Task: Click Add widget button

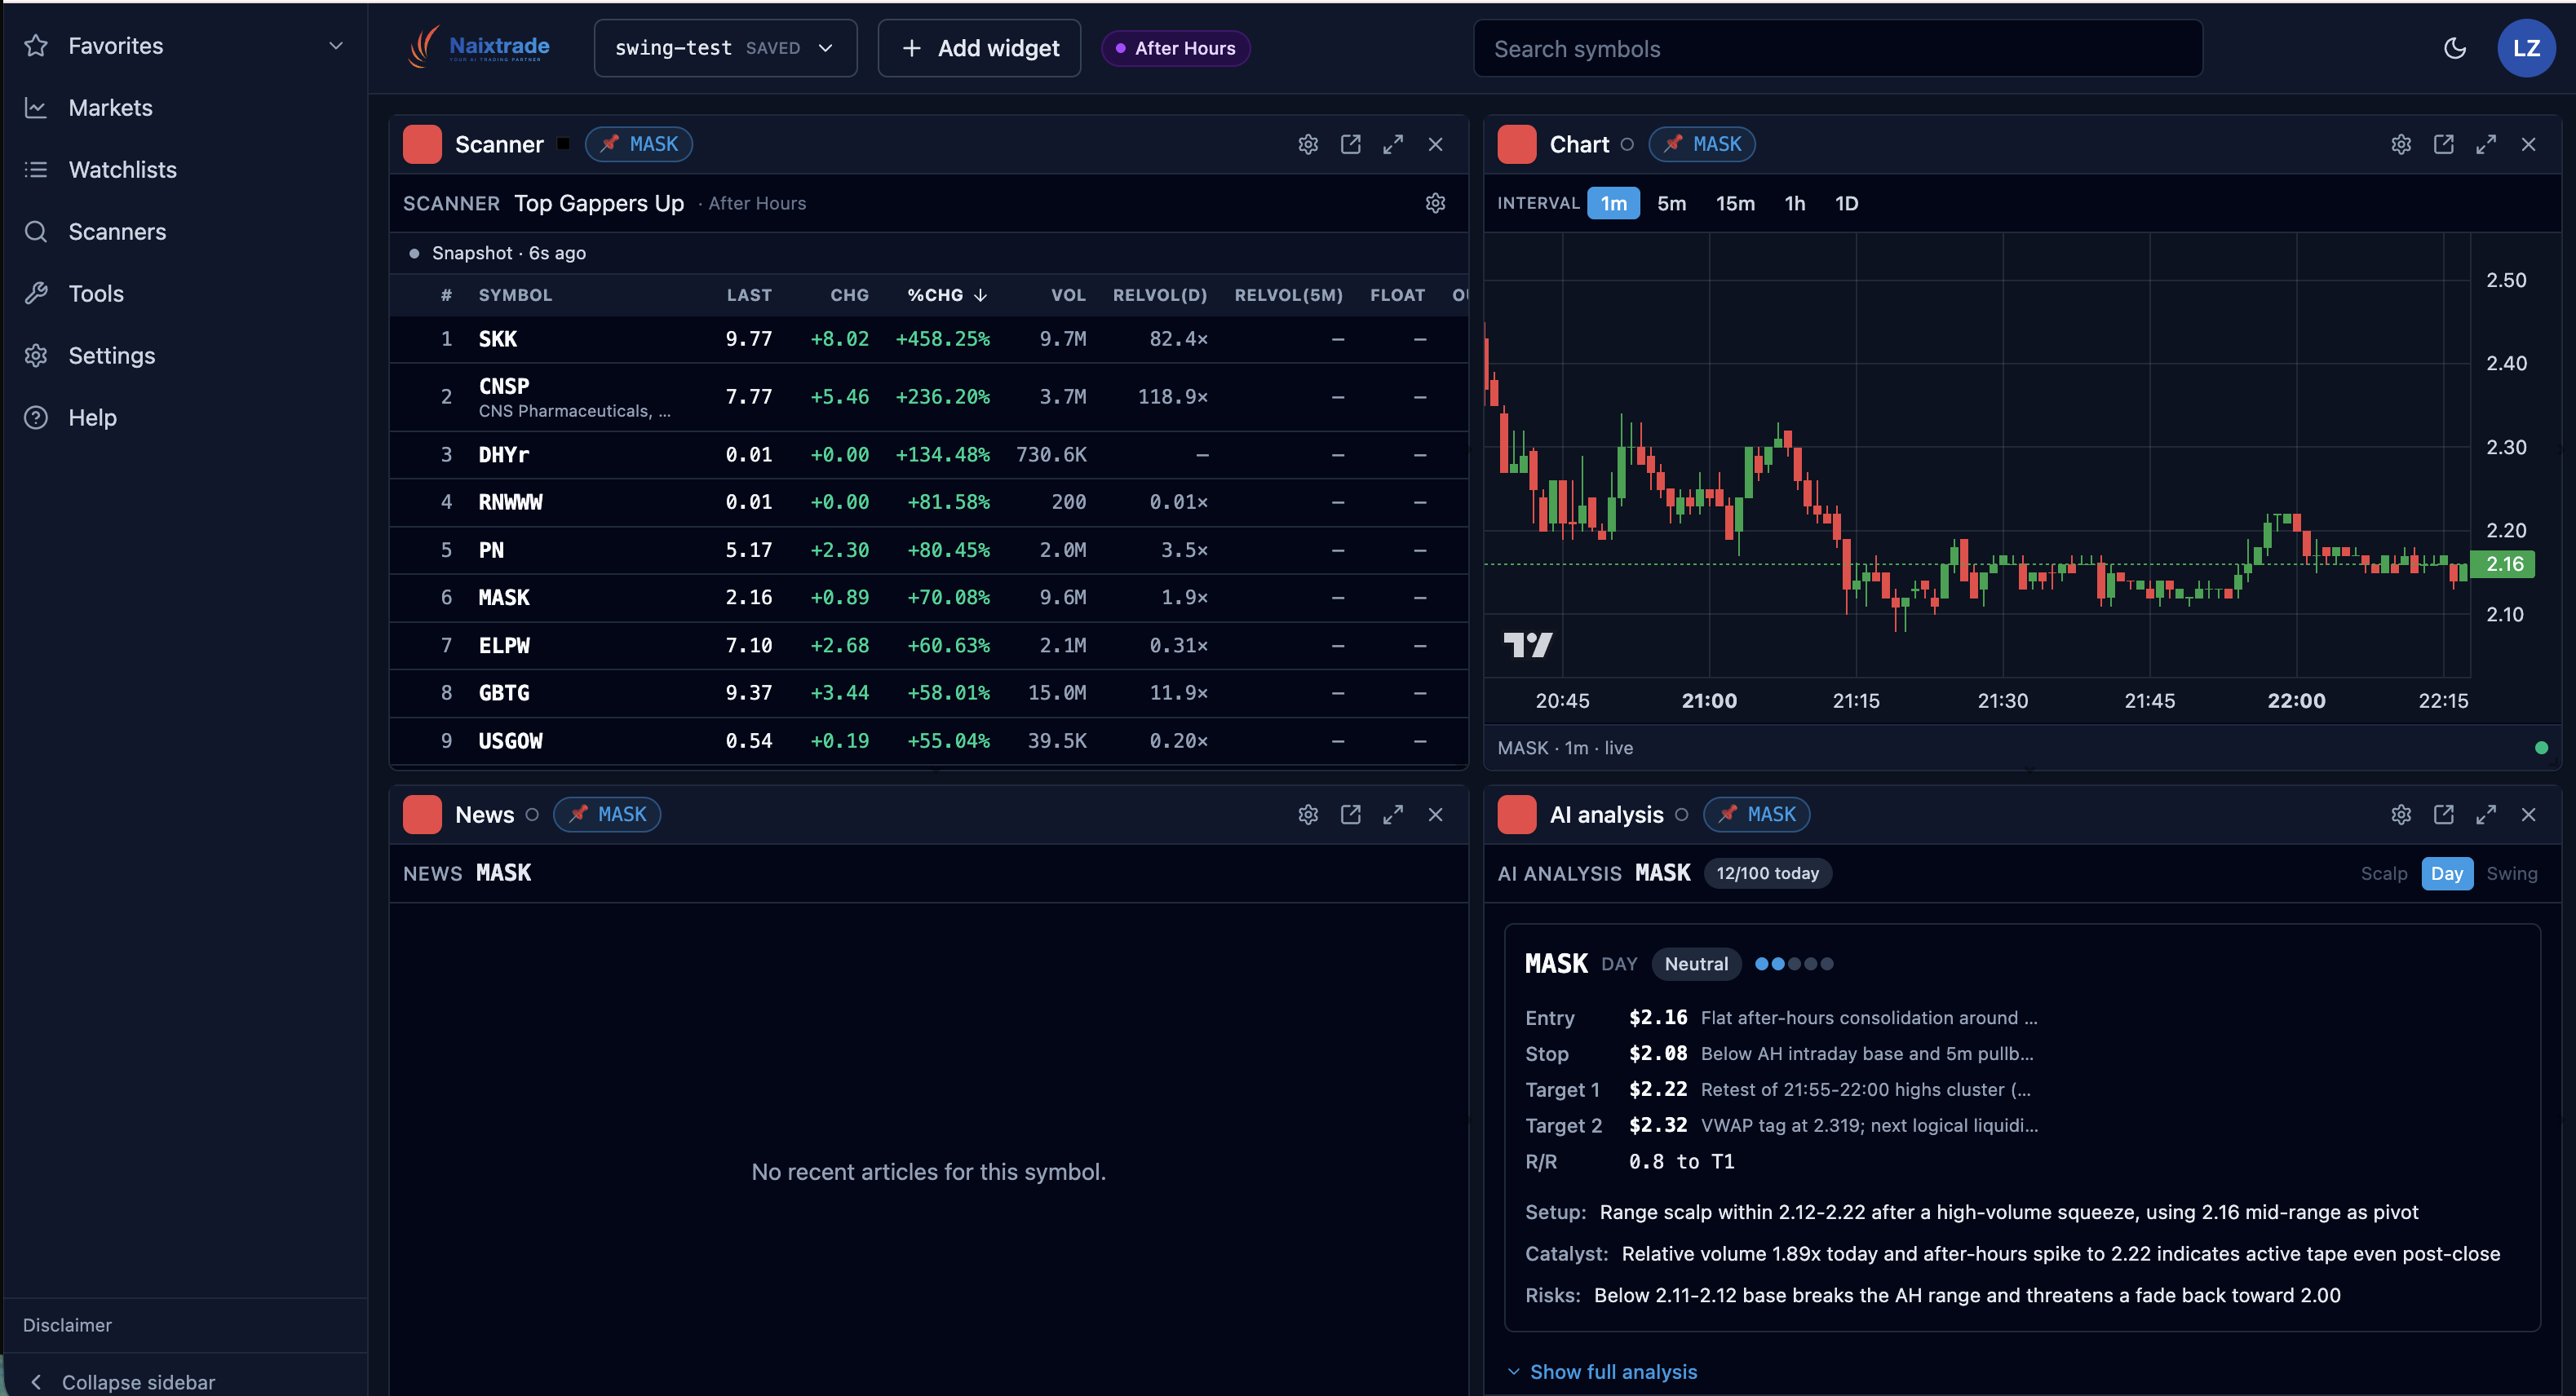Action: point(979,48)
